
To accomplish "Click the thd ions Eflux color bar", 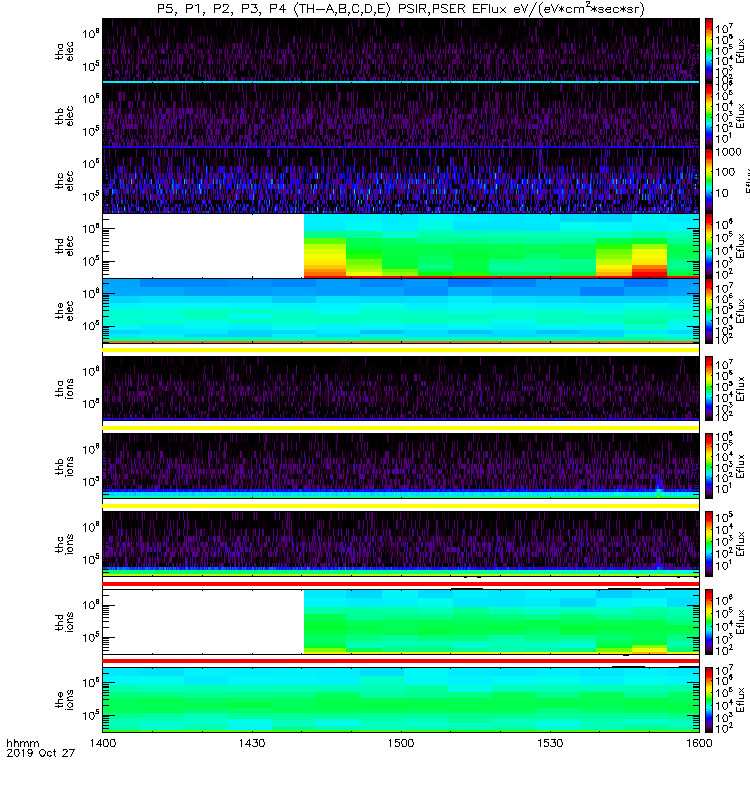I will click(x=709, y=622).
